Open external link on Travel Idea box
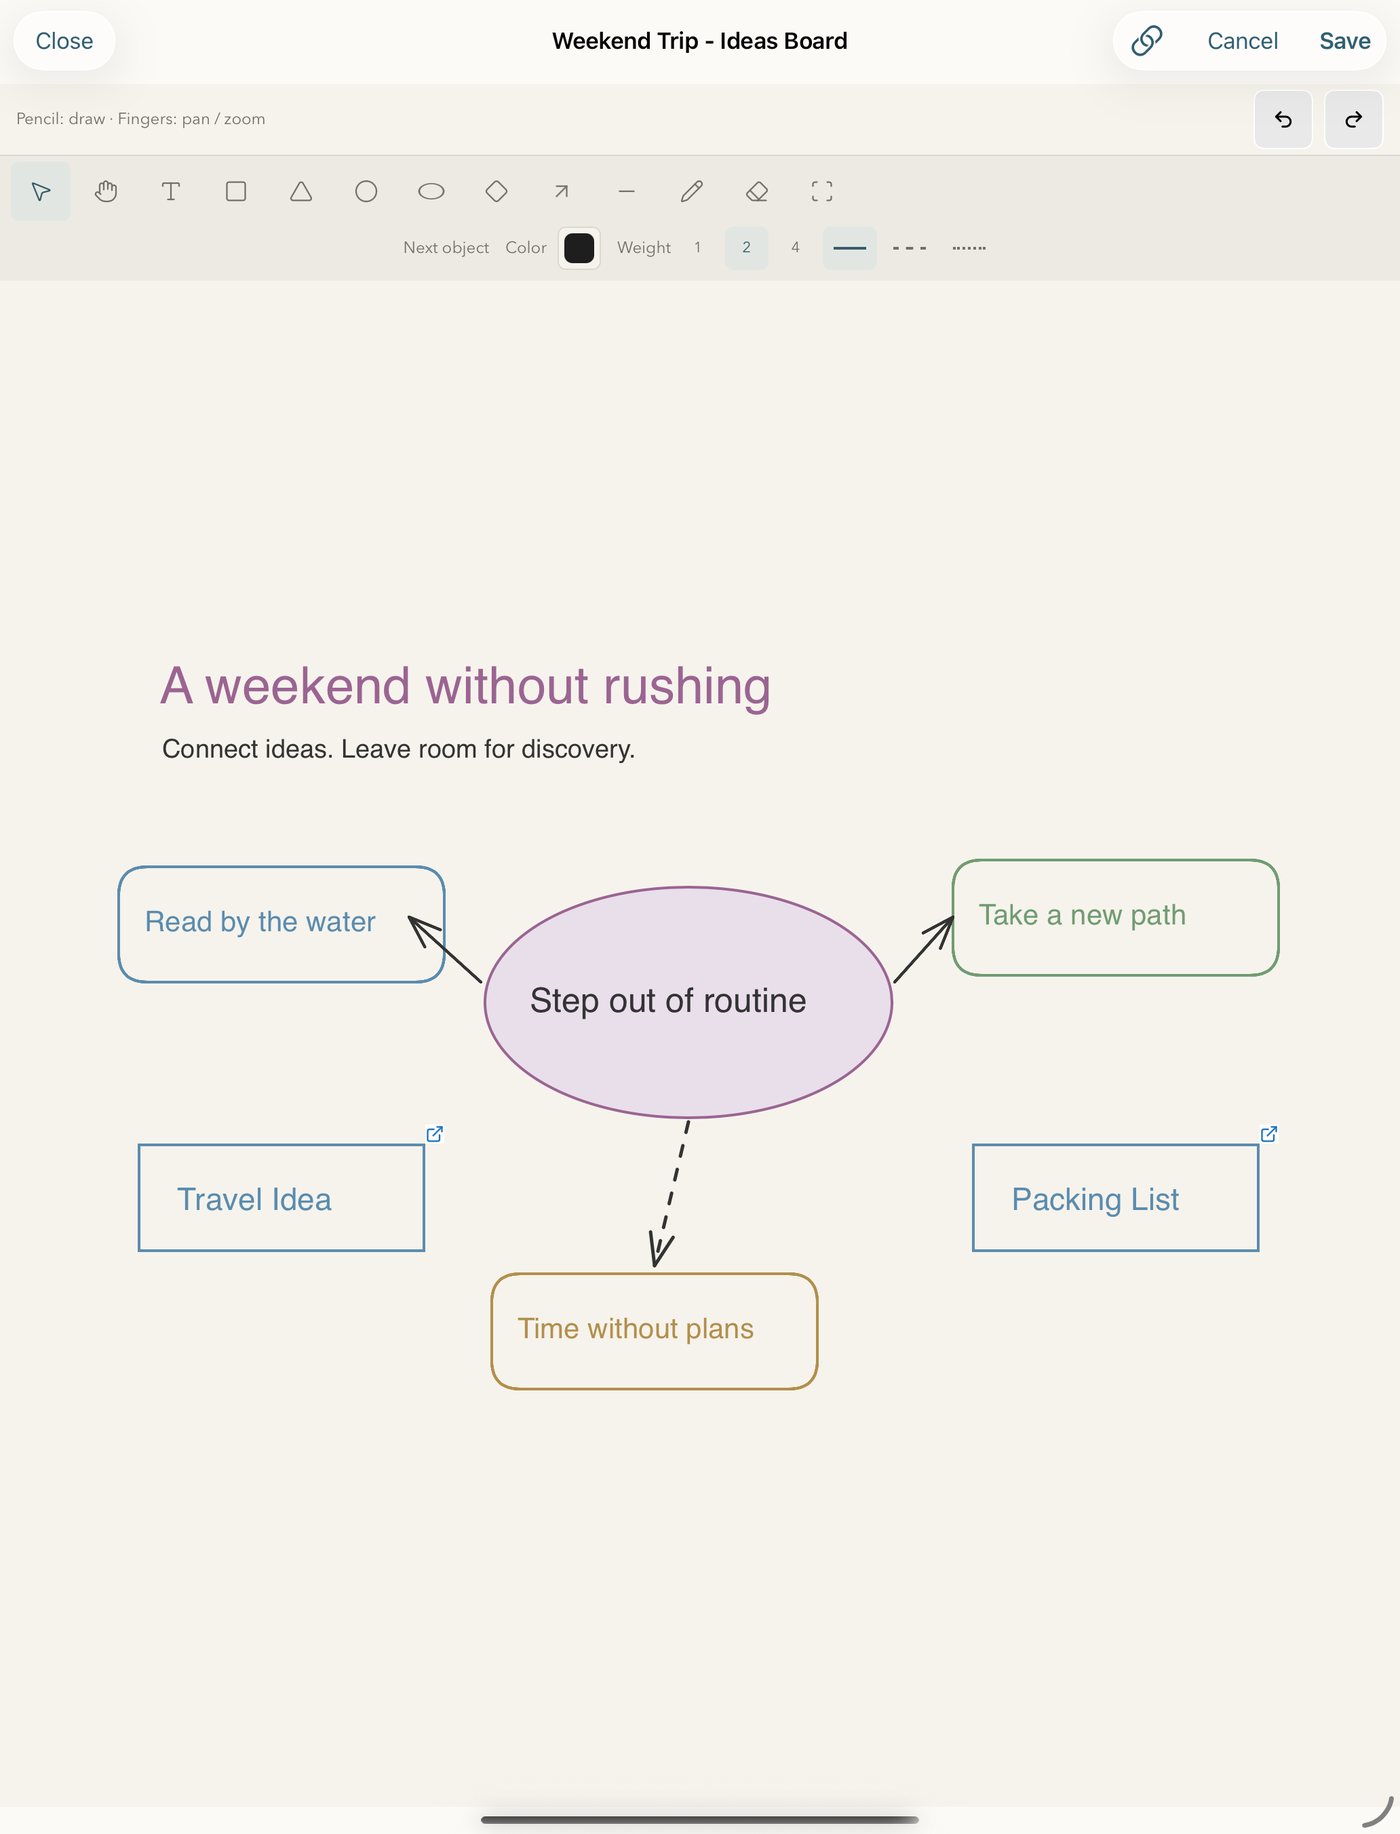This screenshot has height=1834, width=1400. 434,1133
